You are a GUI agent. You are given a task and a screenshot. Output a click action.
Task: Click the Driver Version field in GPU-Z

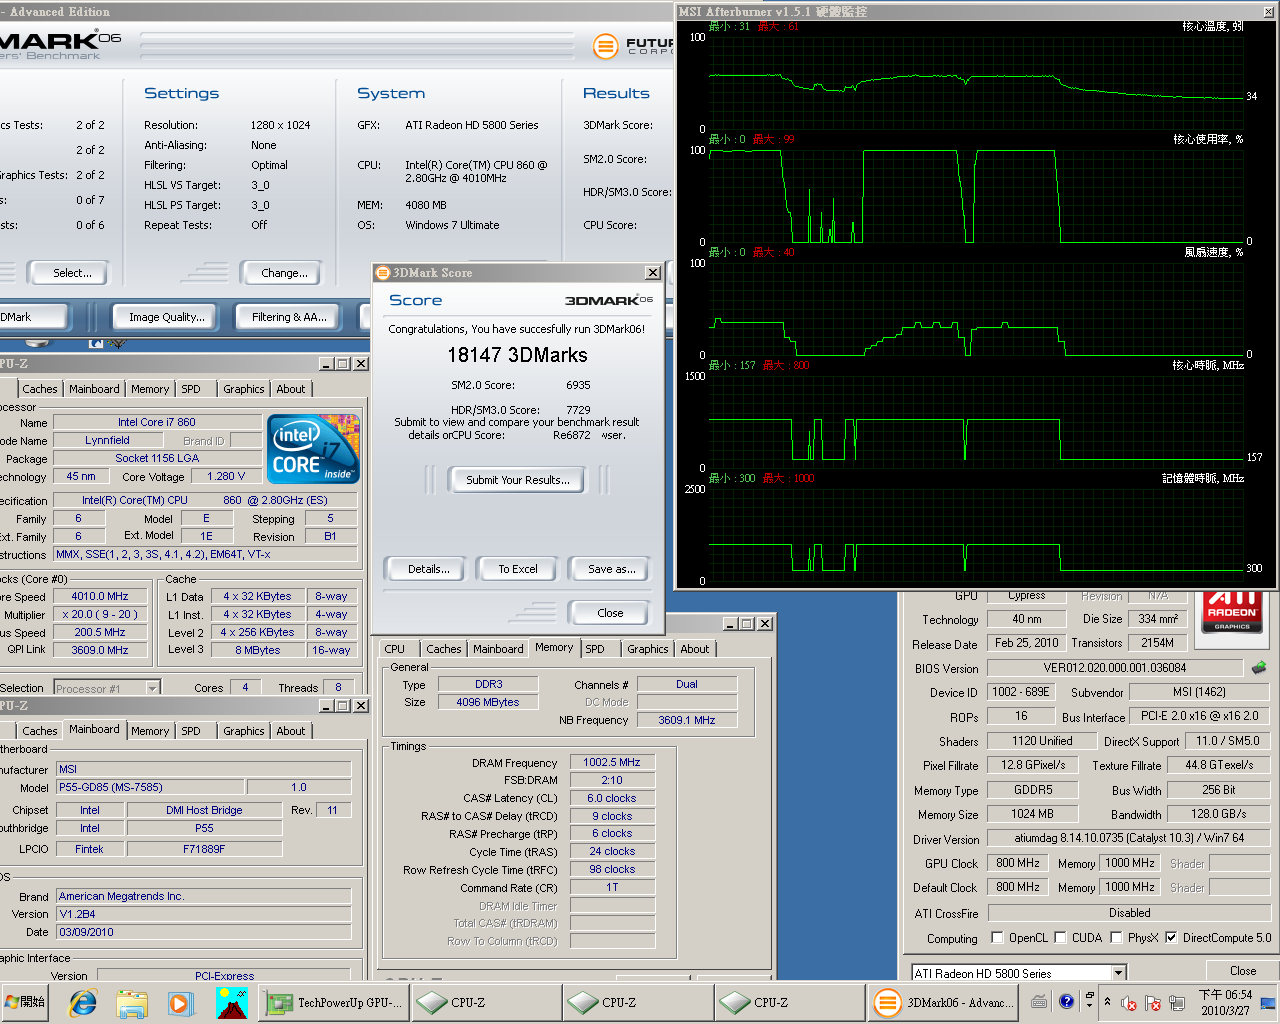(x=1129, y=838)
